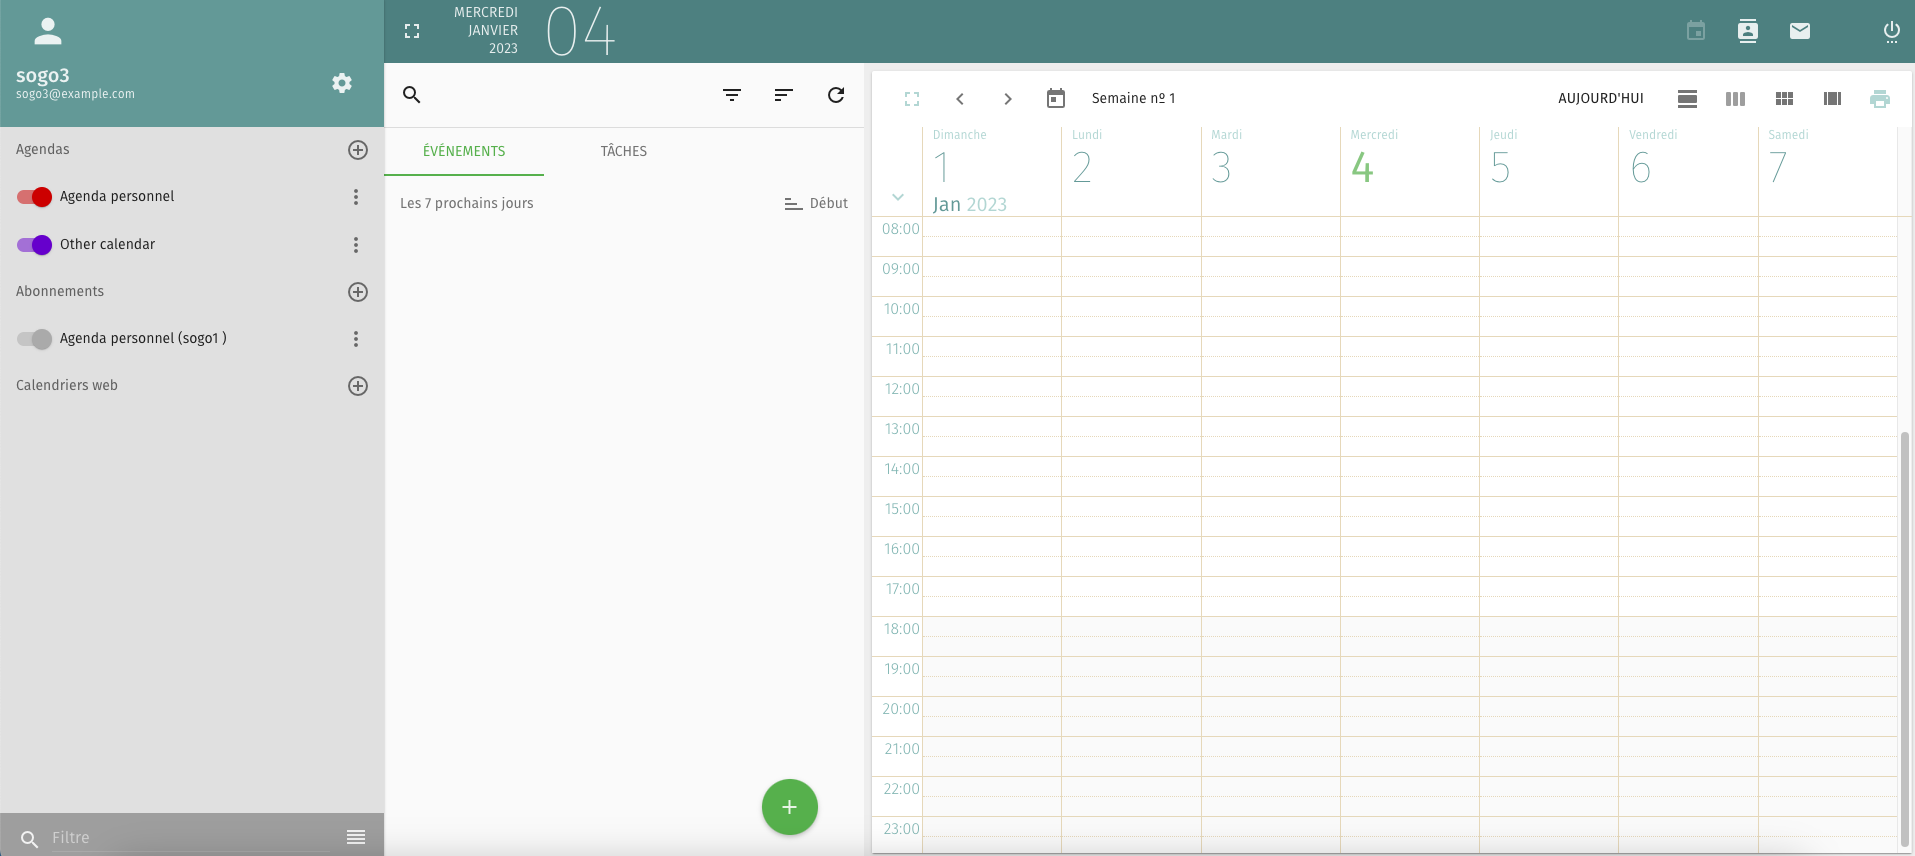Log out using the power icon

click(1891, 31)
